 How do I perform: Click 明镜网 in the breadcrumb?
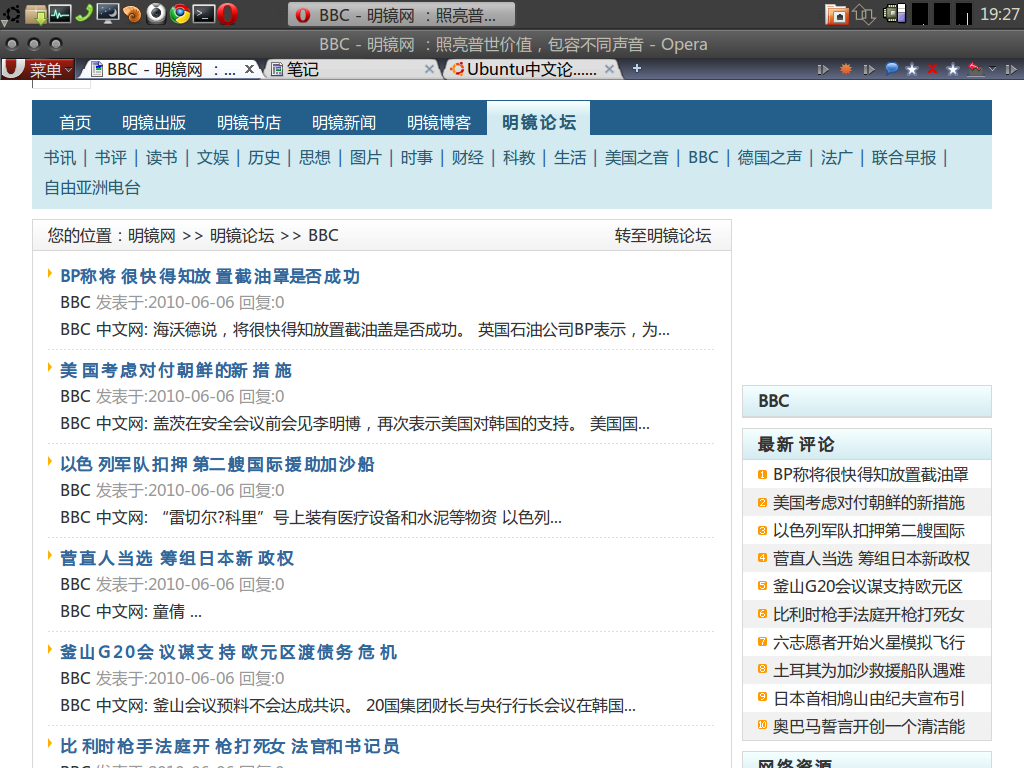coord(152,236)
